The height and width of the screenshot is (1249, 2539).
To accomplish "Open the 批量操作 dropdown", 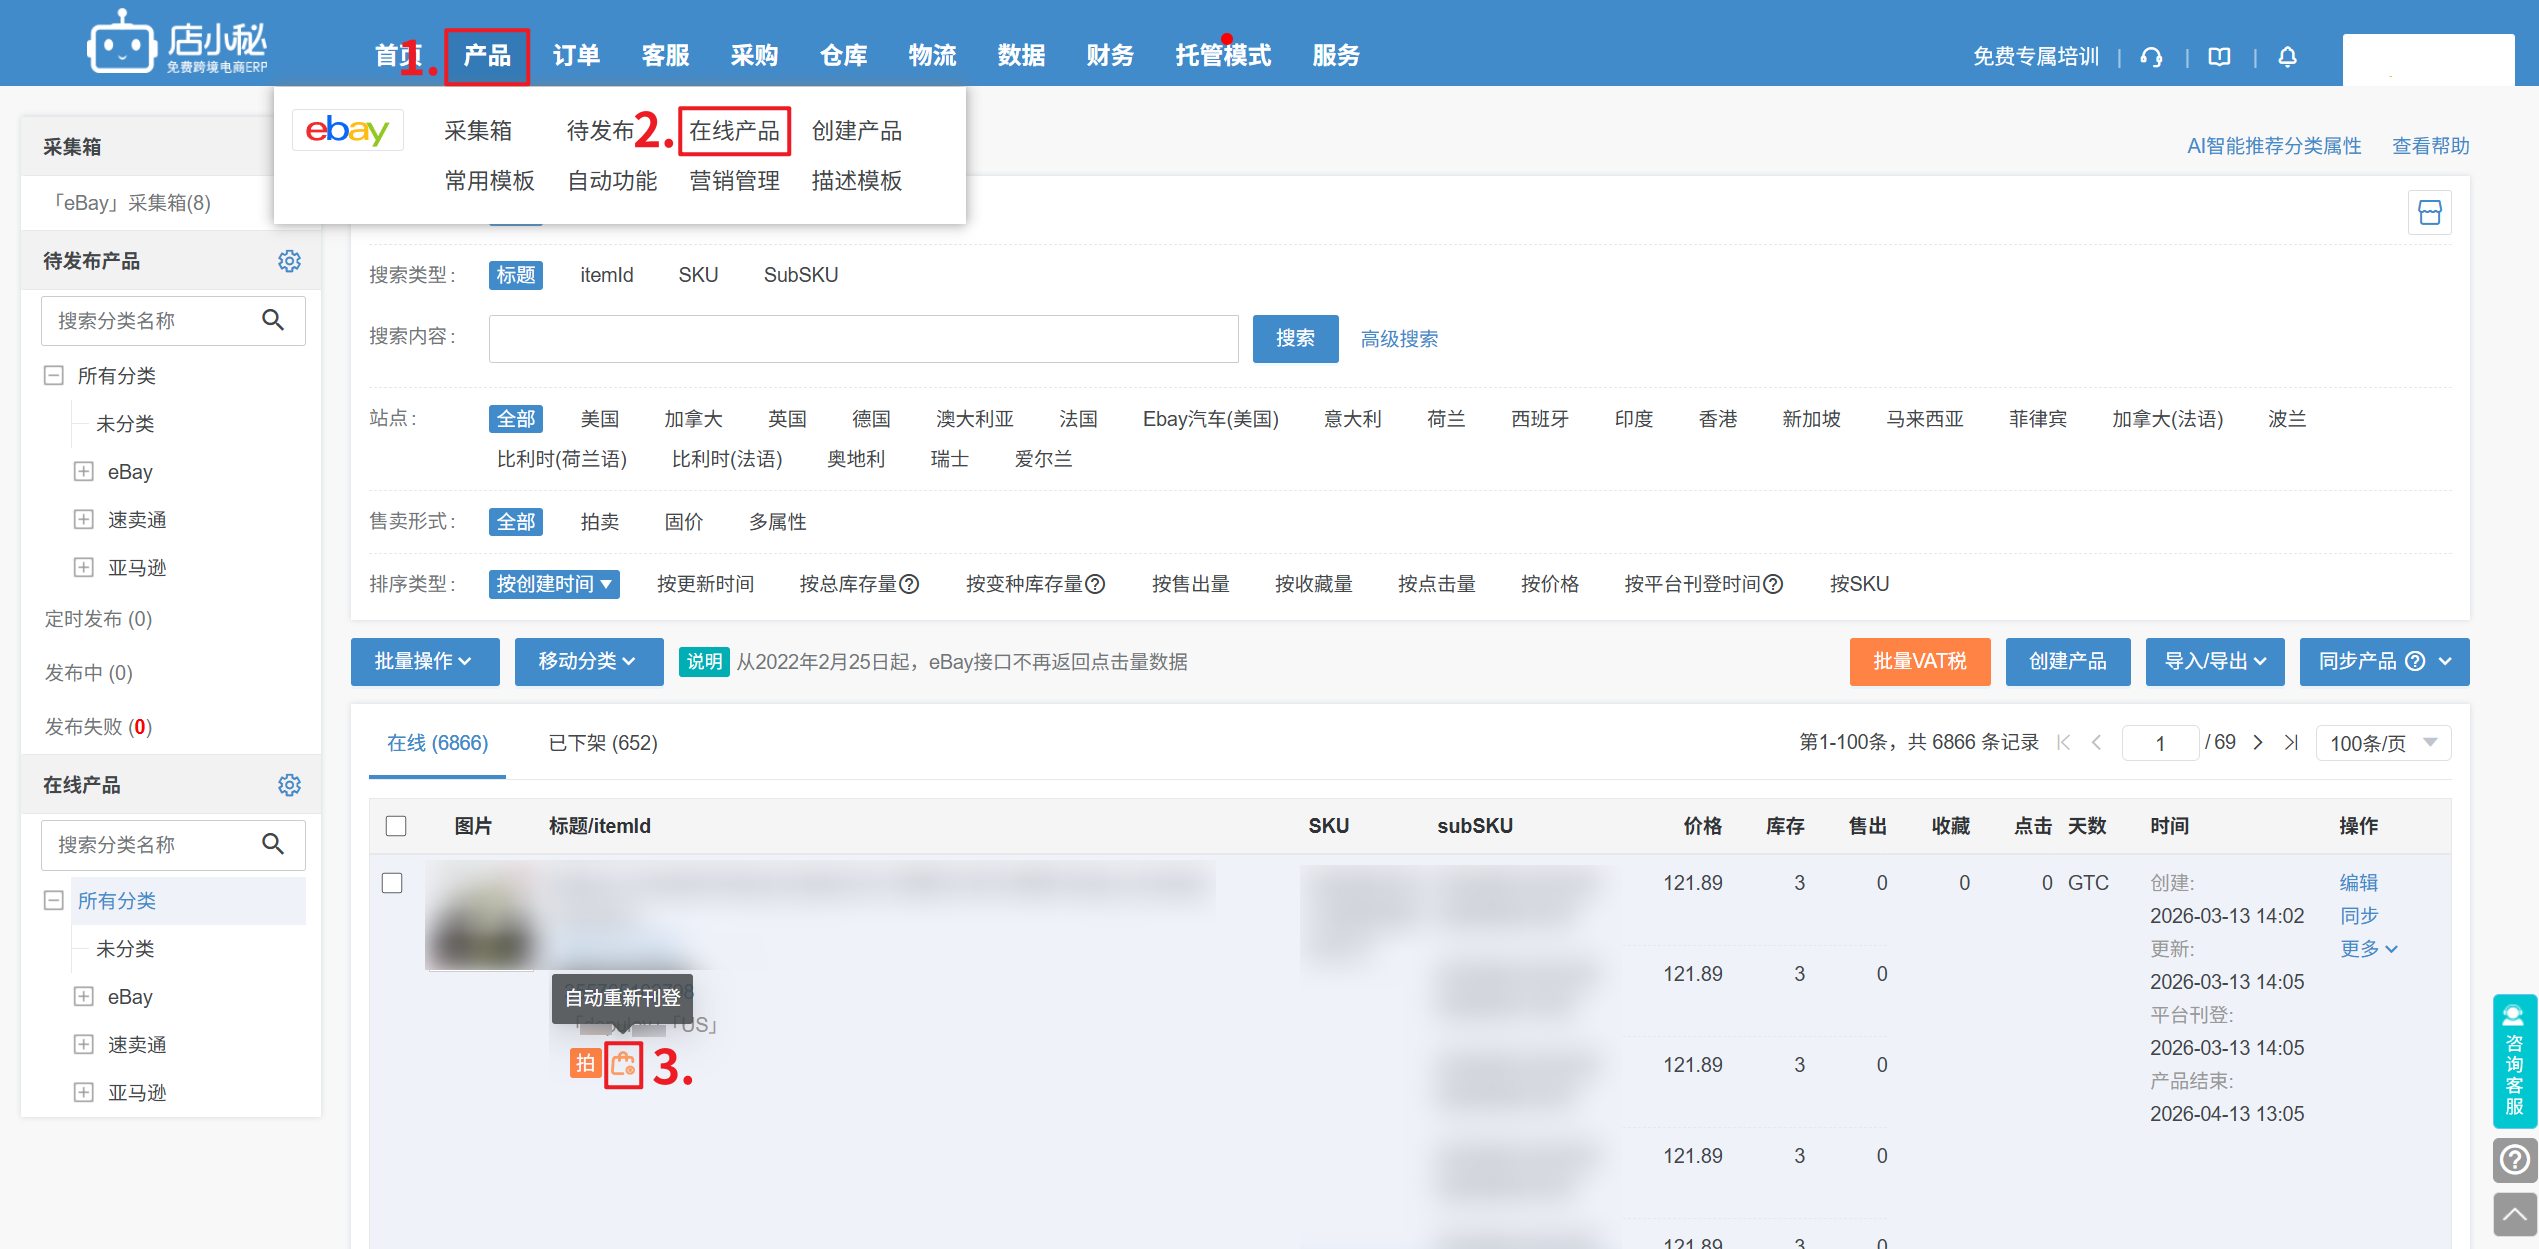I will coord(424,661).
